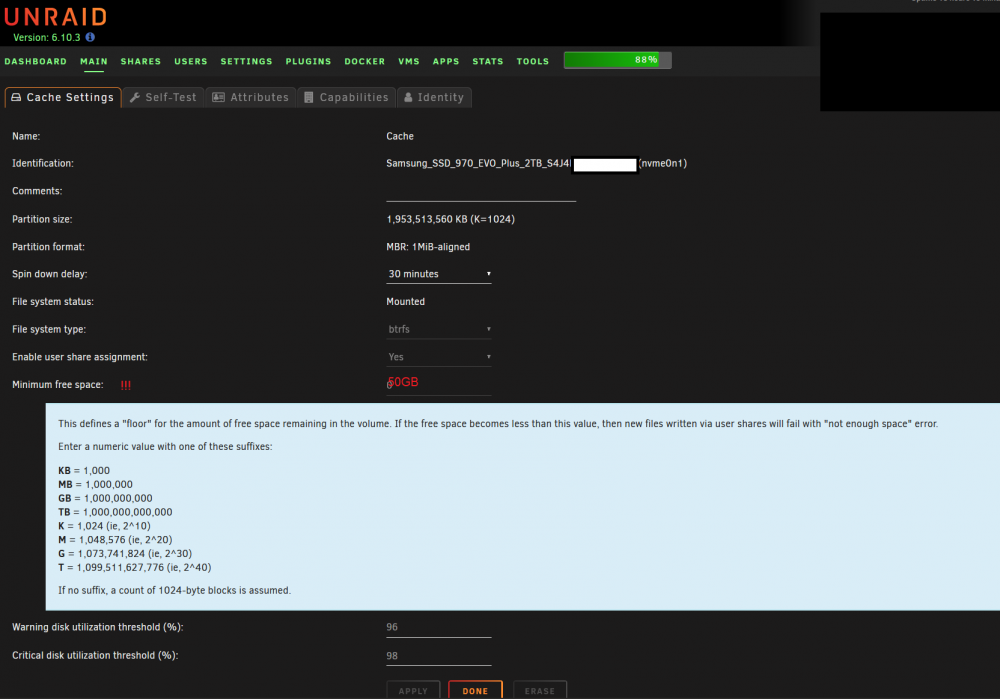The image size is (1000, 699).
Task: Click the Critical disk utilization threshold field
Action: click(x=439, y=656)
